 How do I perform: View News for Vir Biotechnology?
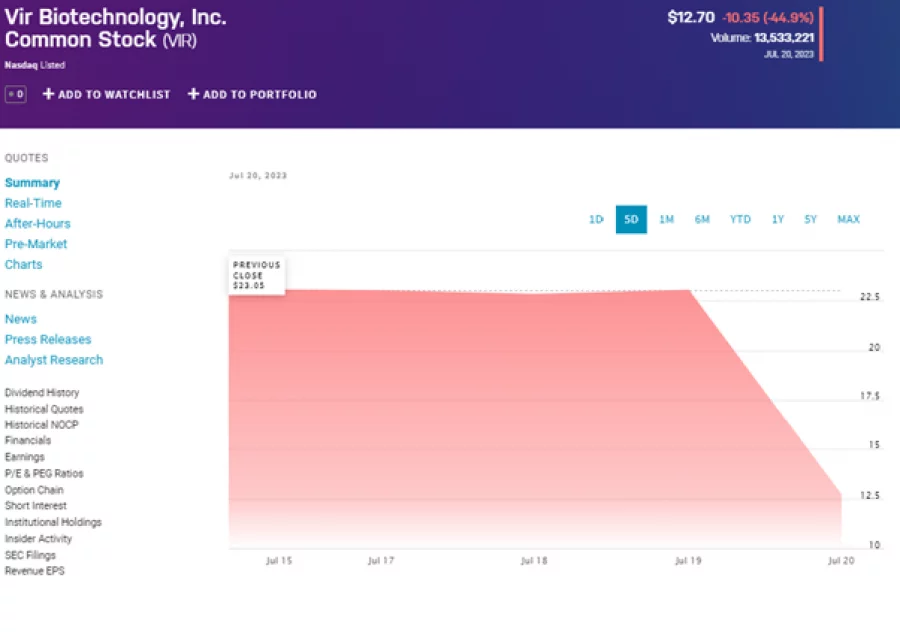point(20,318)
